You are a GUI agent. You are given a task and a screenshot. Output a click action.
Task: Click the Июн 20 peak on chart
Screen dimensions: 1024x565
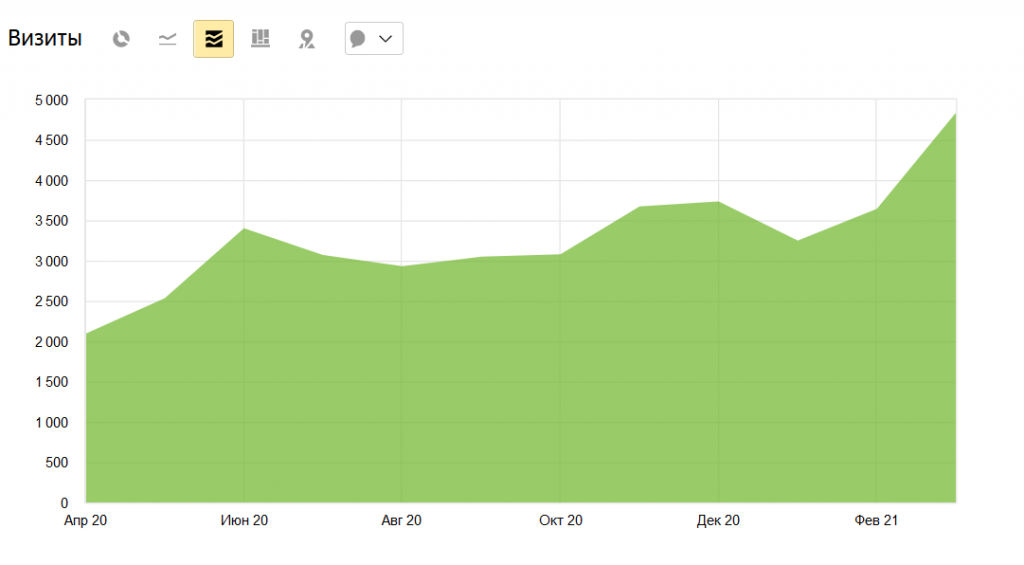tap(244, 229)
